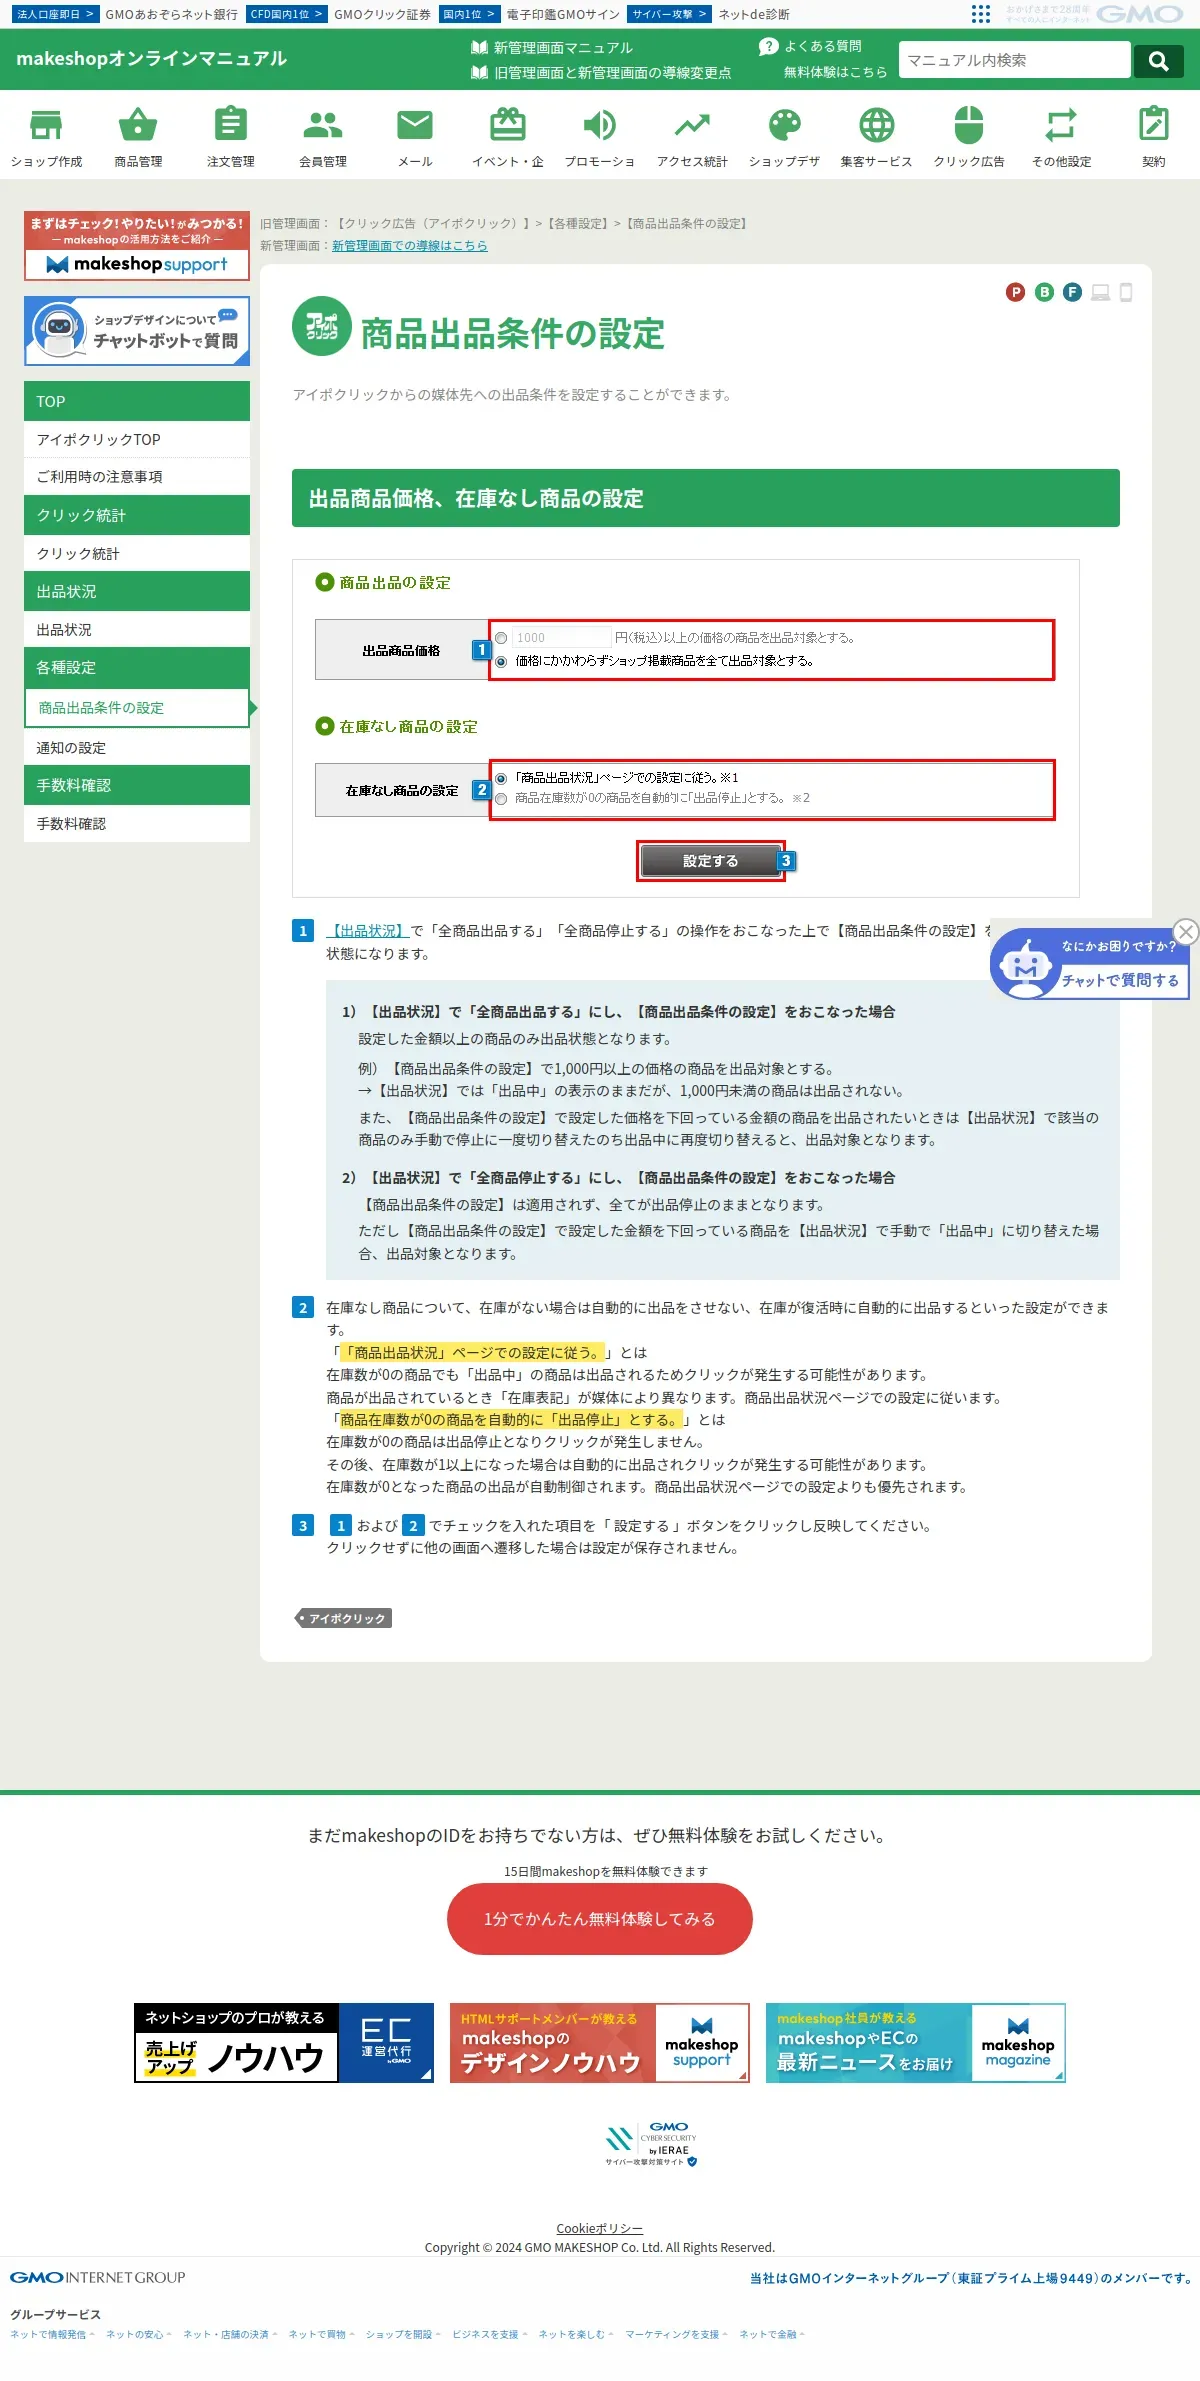Image resolution: width=1200 pixels, height=2381 pixels.
Task: Open the 【出品状況】 inline link
Action: pyautogui.click(x=368, y=931)
